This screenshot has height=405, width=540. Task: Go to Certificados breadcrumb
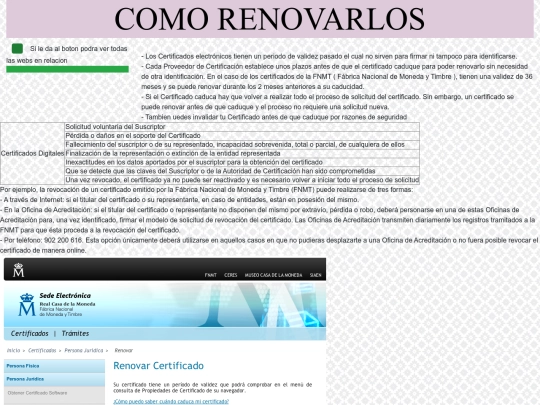click(x=42, y=350)
